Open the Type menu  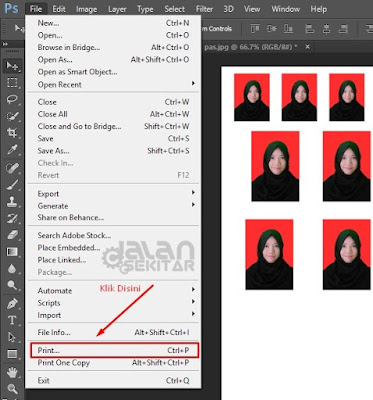[x=145, y=9]
